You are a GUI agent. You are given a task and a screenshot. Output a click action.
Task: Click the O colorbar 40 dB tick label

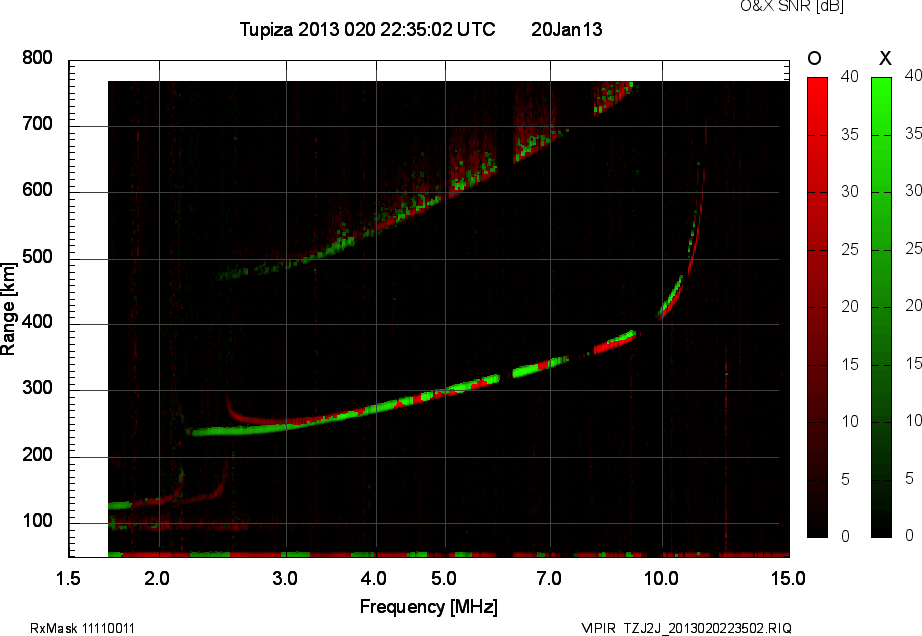point(849,76)
